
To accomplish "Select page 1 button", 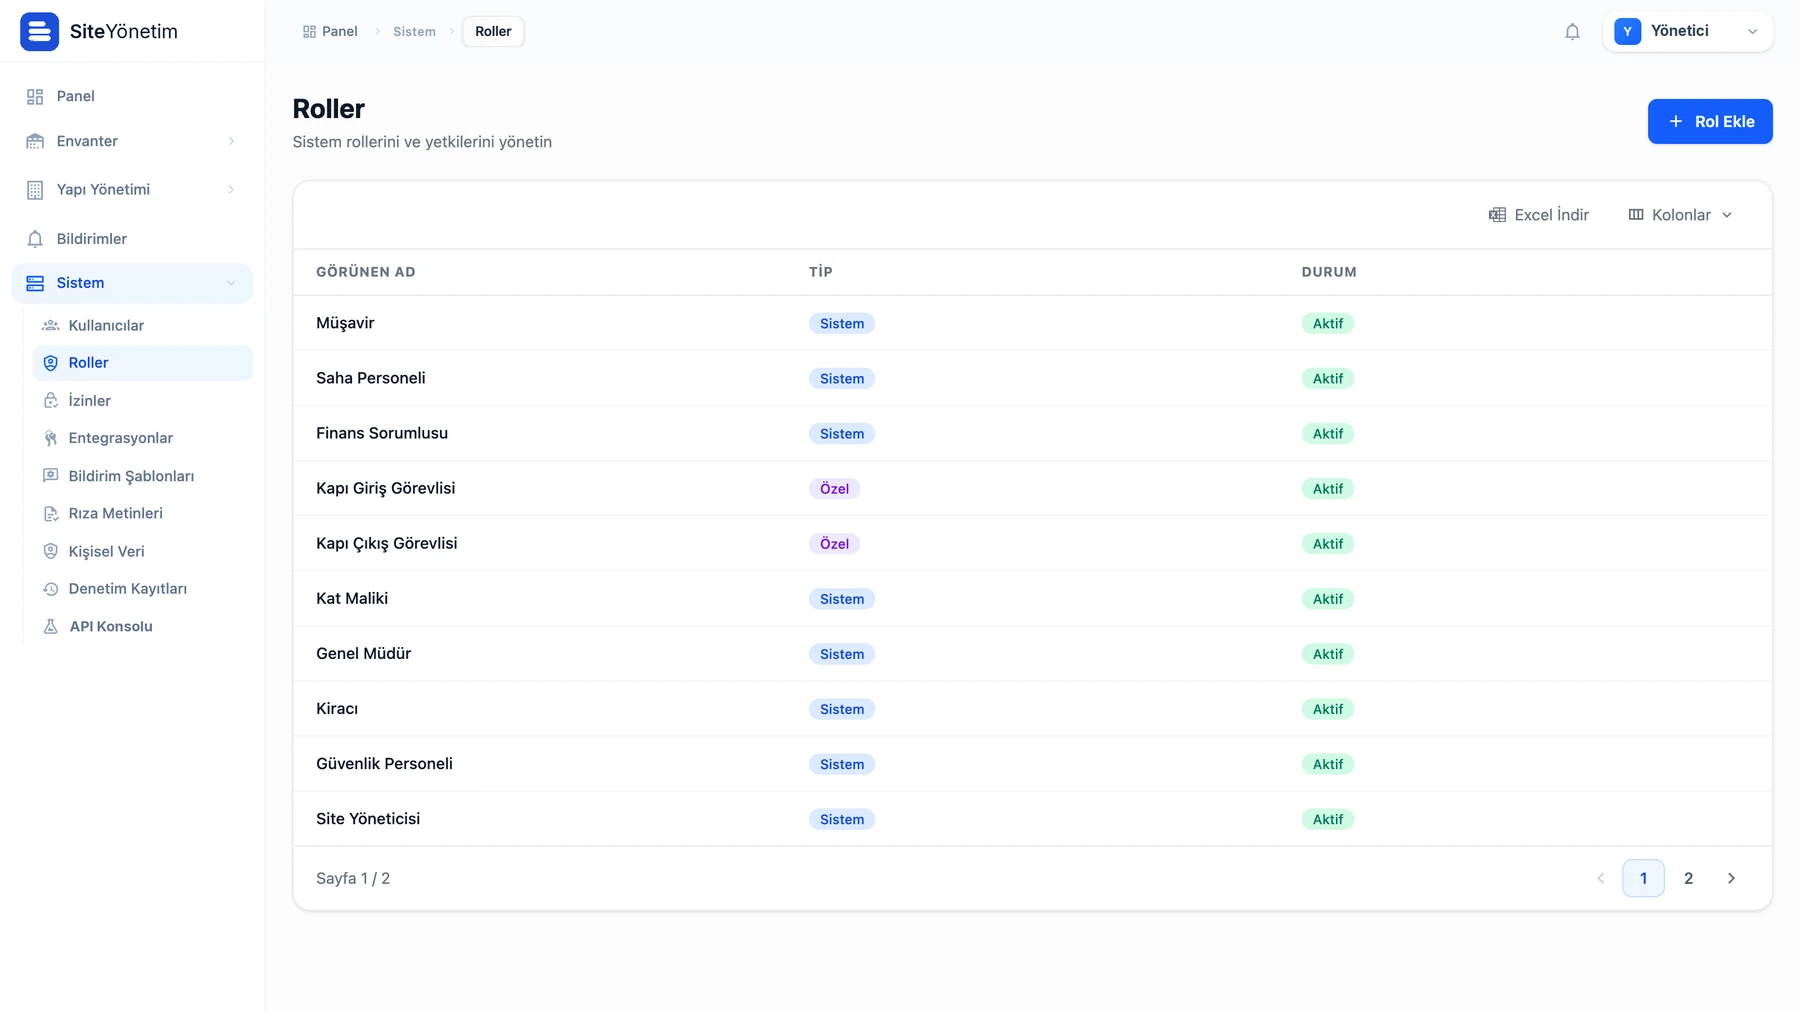I will [x=1643, y=878].
